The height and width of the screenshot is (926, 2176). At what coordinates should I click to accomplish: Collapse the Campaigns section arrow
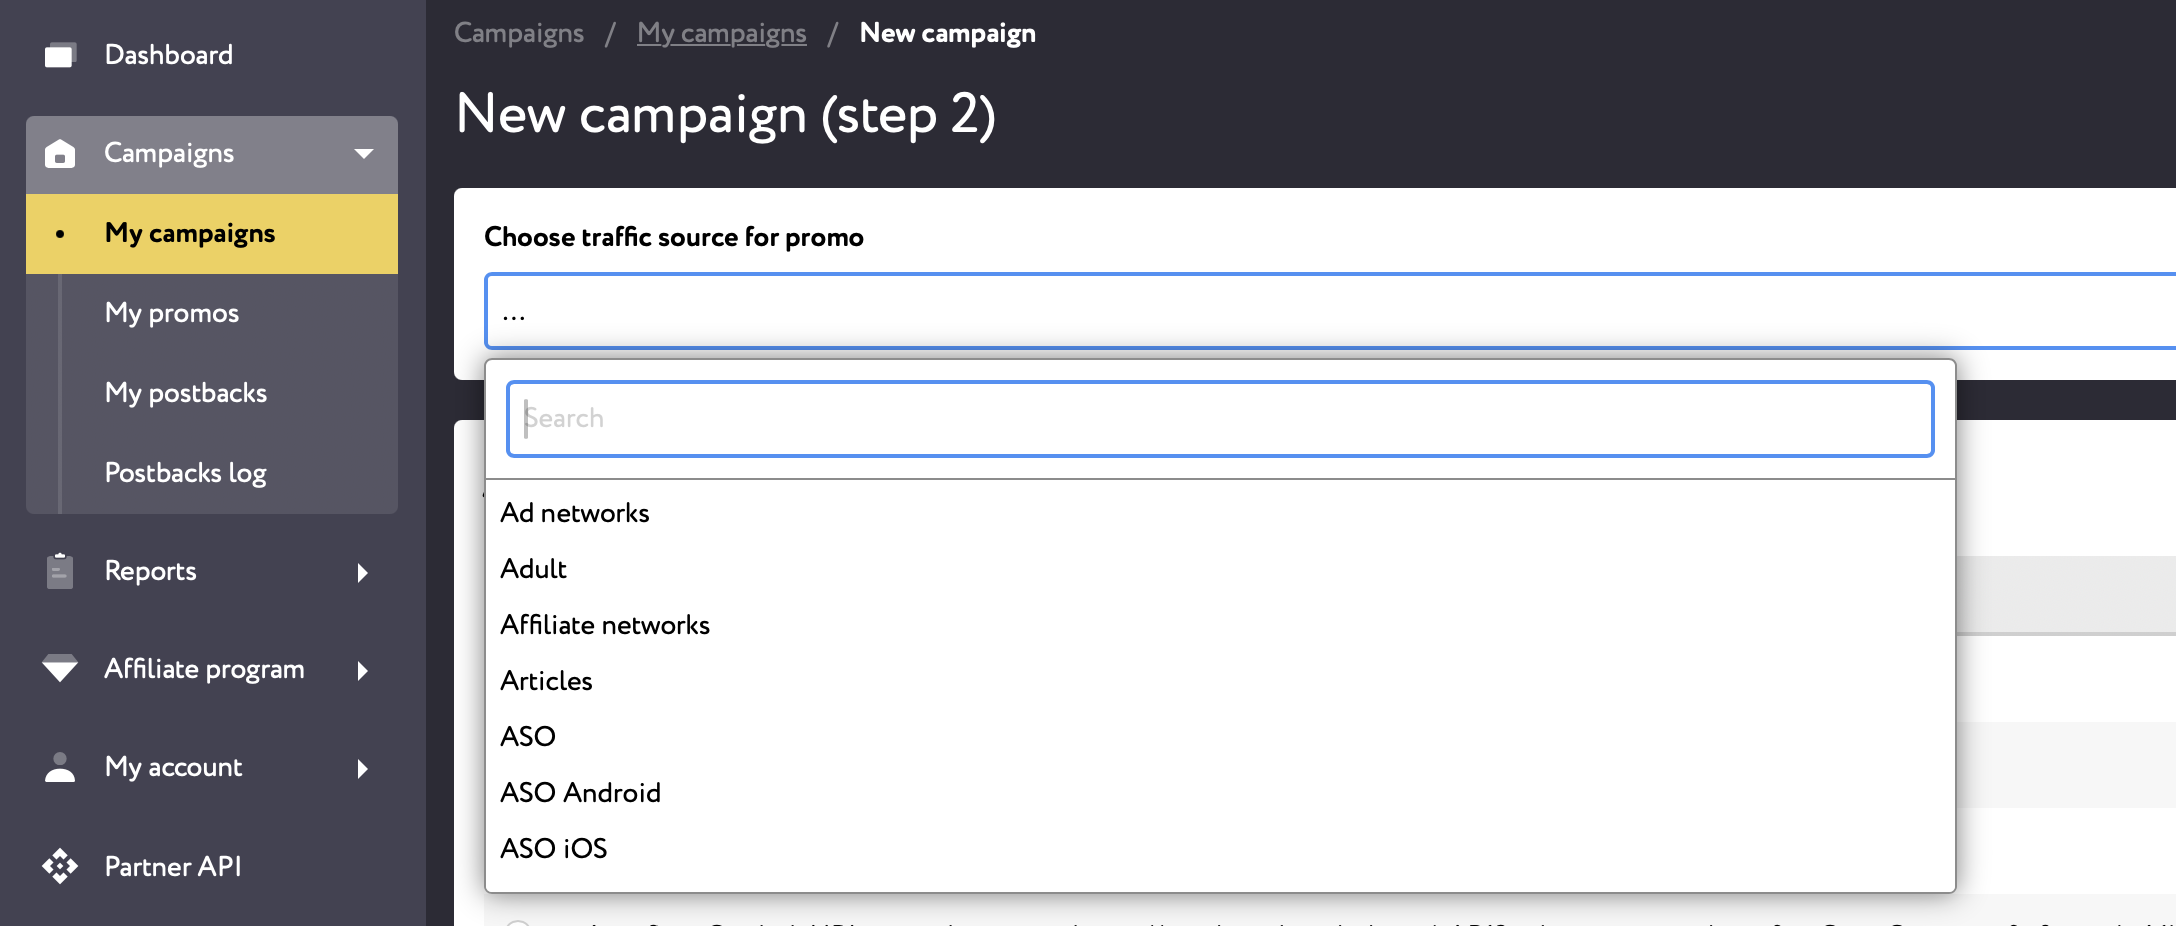coord(364,153)
